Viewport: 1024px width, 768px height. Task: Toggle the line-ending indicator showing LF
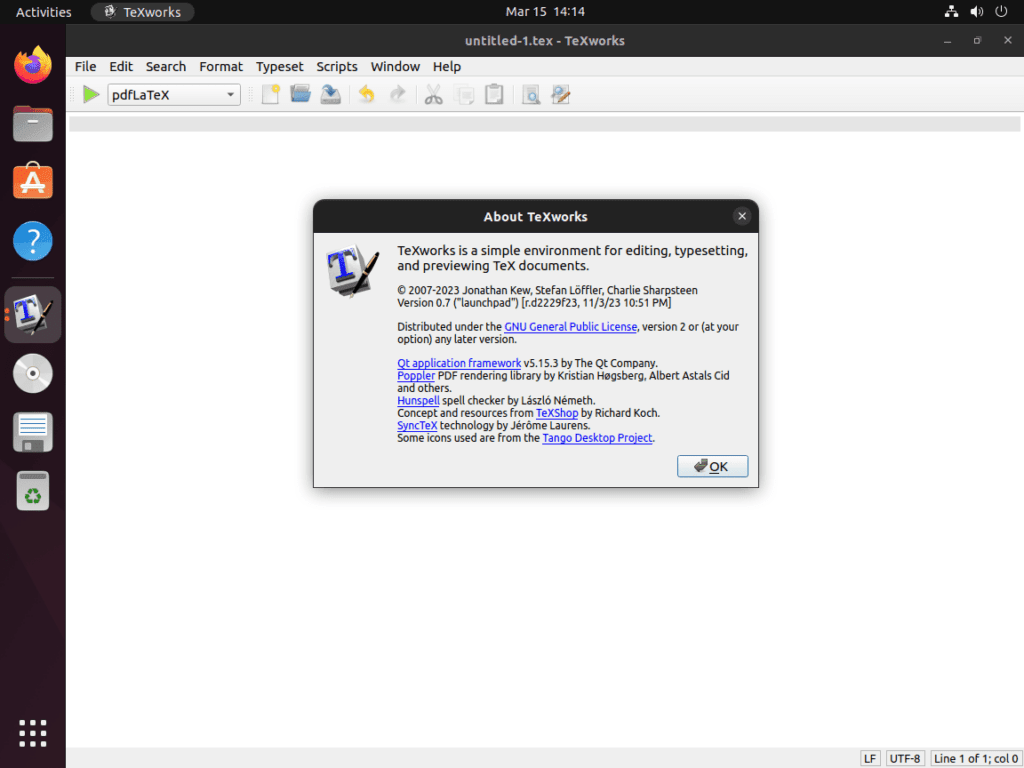869,758
